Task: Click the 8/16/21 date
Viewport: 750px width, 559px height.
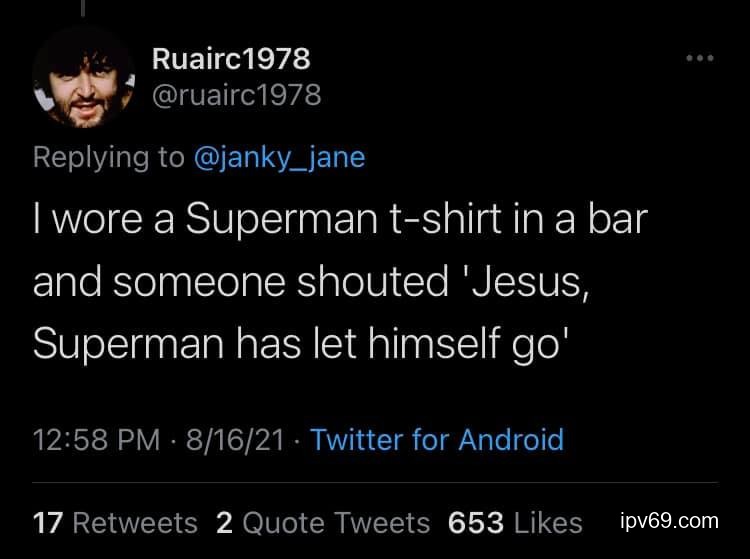Action: point(236,439)
